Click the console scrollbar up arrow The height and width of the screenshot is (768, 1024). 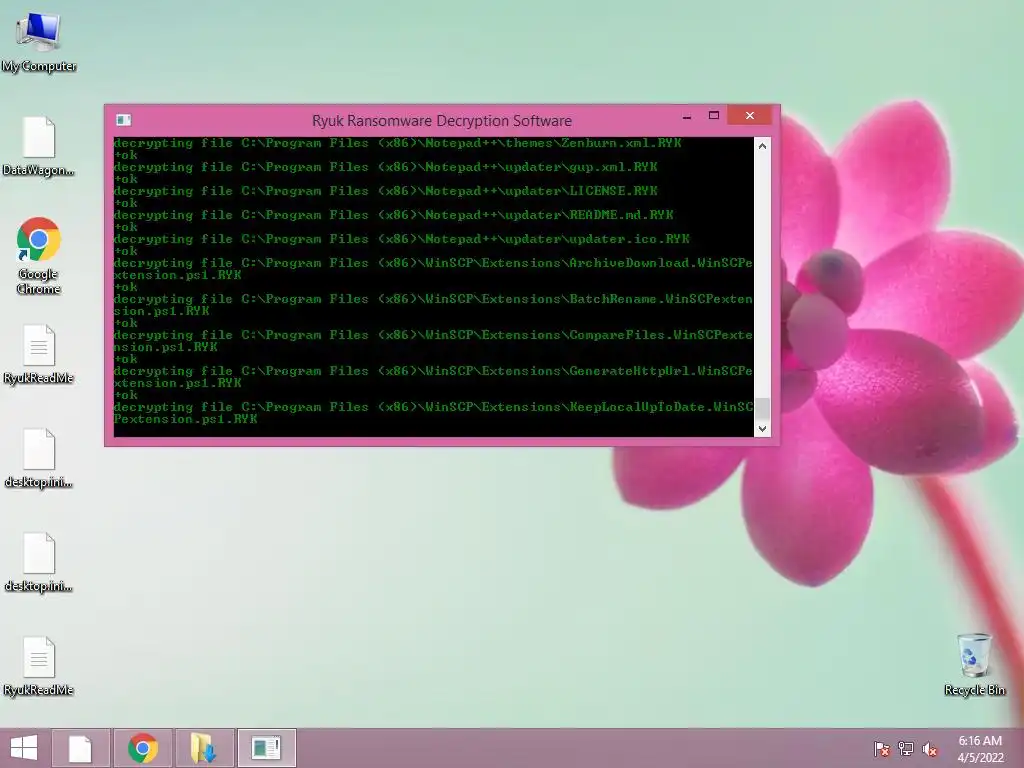coord(762,146)
